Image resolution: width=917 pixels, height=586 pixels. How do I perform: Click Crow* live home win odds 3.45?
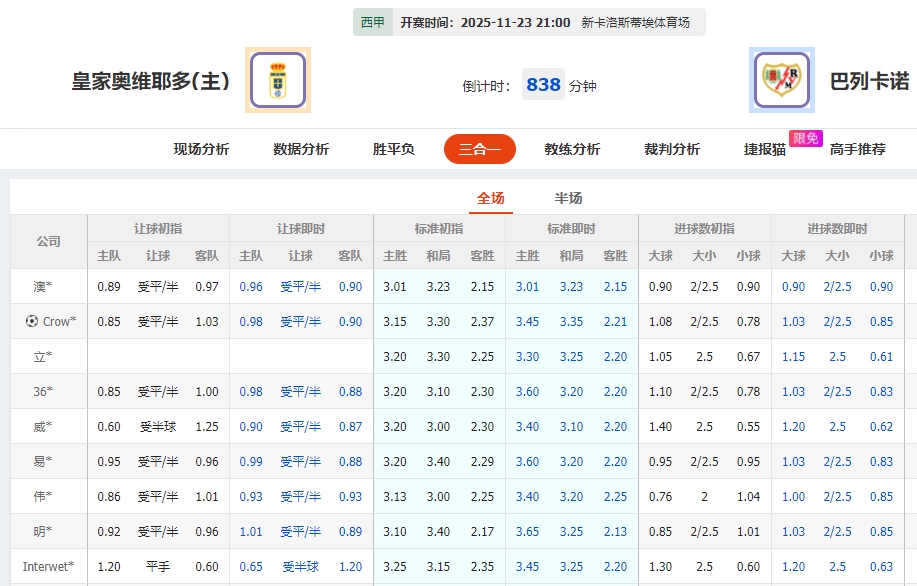[528, 321]
